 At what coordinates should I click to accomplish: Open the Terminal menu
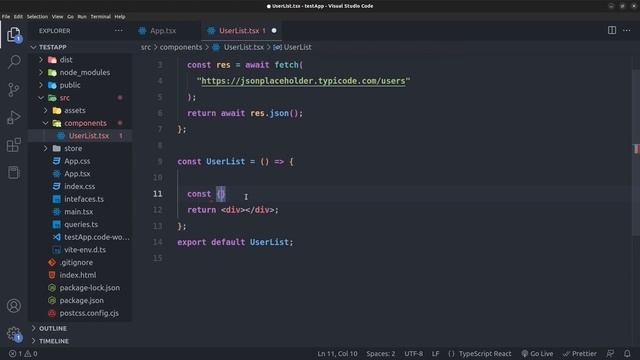tap(100, 17)
